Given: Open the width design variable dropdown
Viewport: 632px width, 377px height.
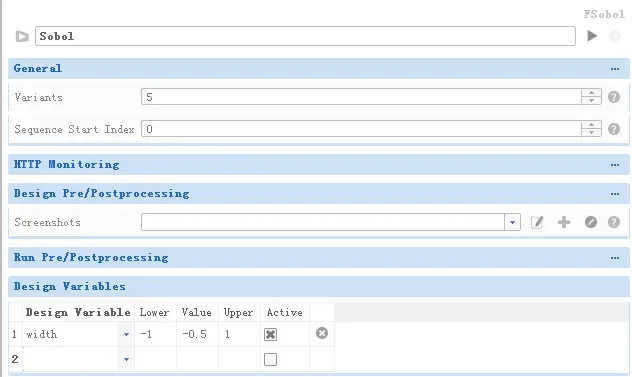Looking at the screenshot, I should pyautogui.click(x=126, y=334).
